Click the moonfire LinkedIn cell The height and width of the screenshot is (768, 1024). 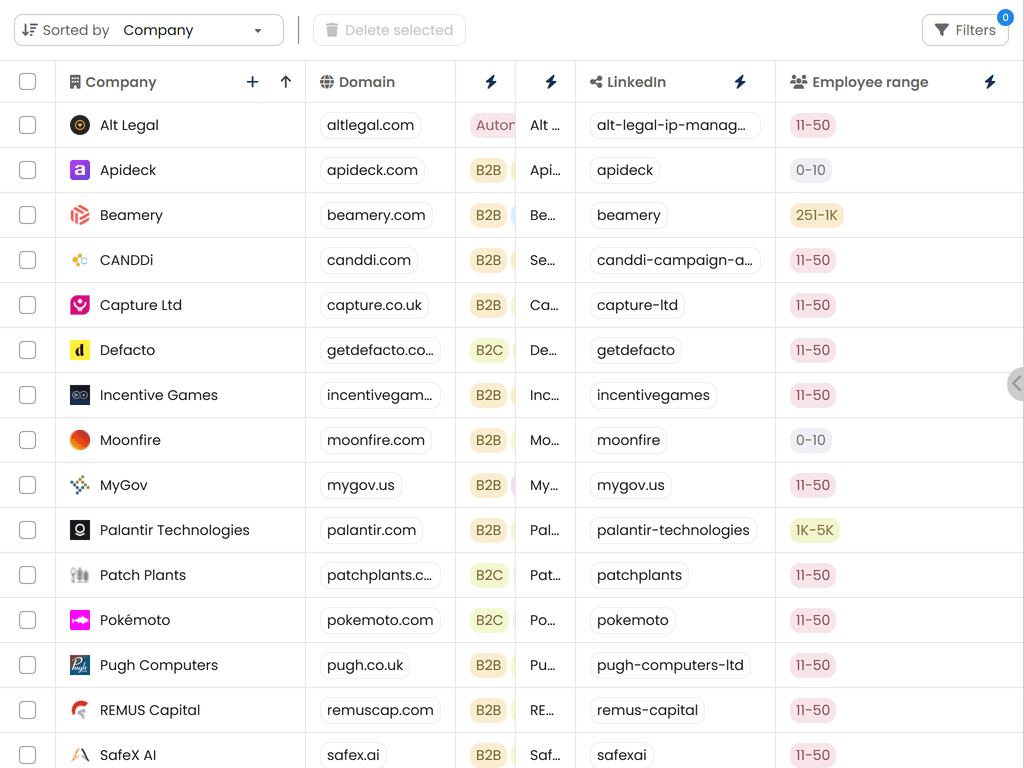(x=628, y=440)
